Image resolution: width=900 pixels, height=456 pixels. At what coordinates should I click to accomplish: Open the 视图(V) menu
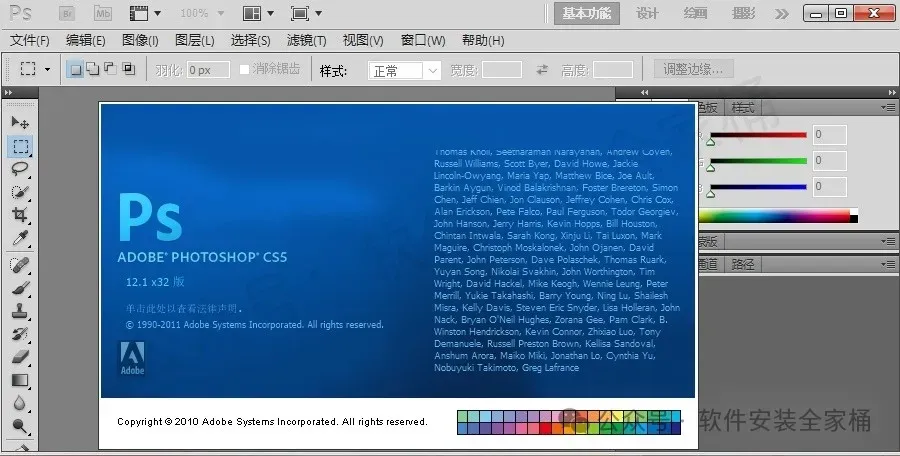pyautogui.click(x=363, y=40)
